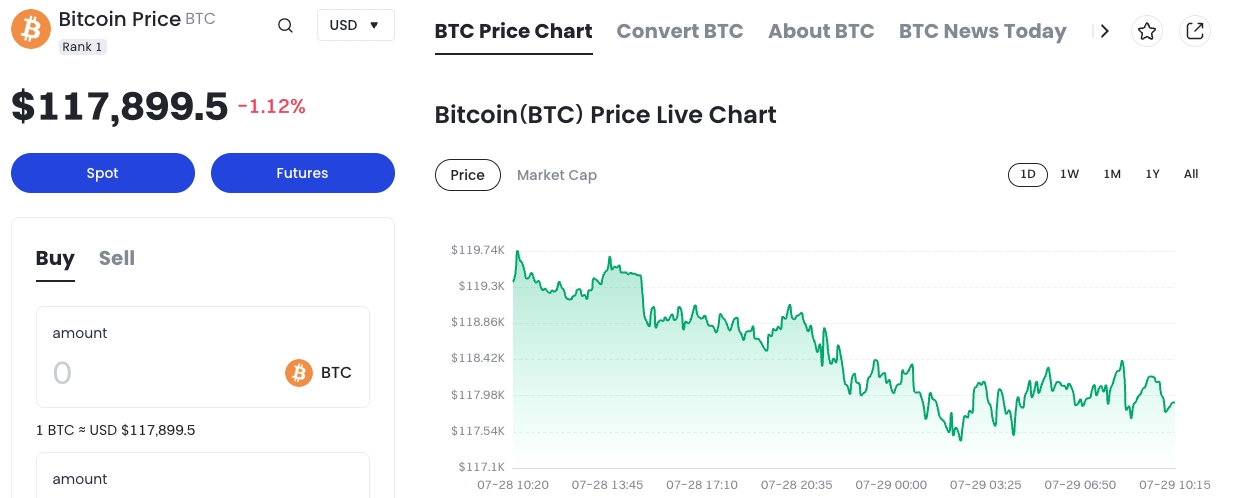Open the USD currency dropdown
The height and width of the screenshot is (498, 1241).
coord(355,25)
